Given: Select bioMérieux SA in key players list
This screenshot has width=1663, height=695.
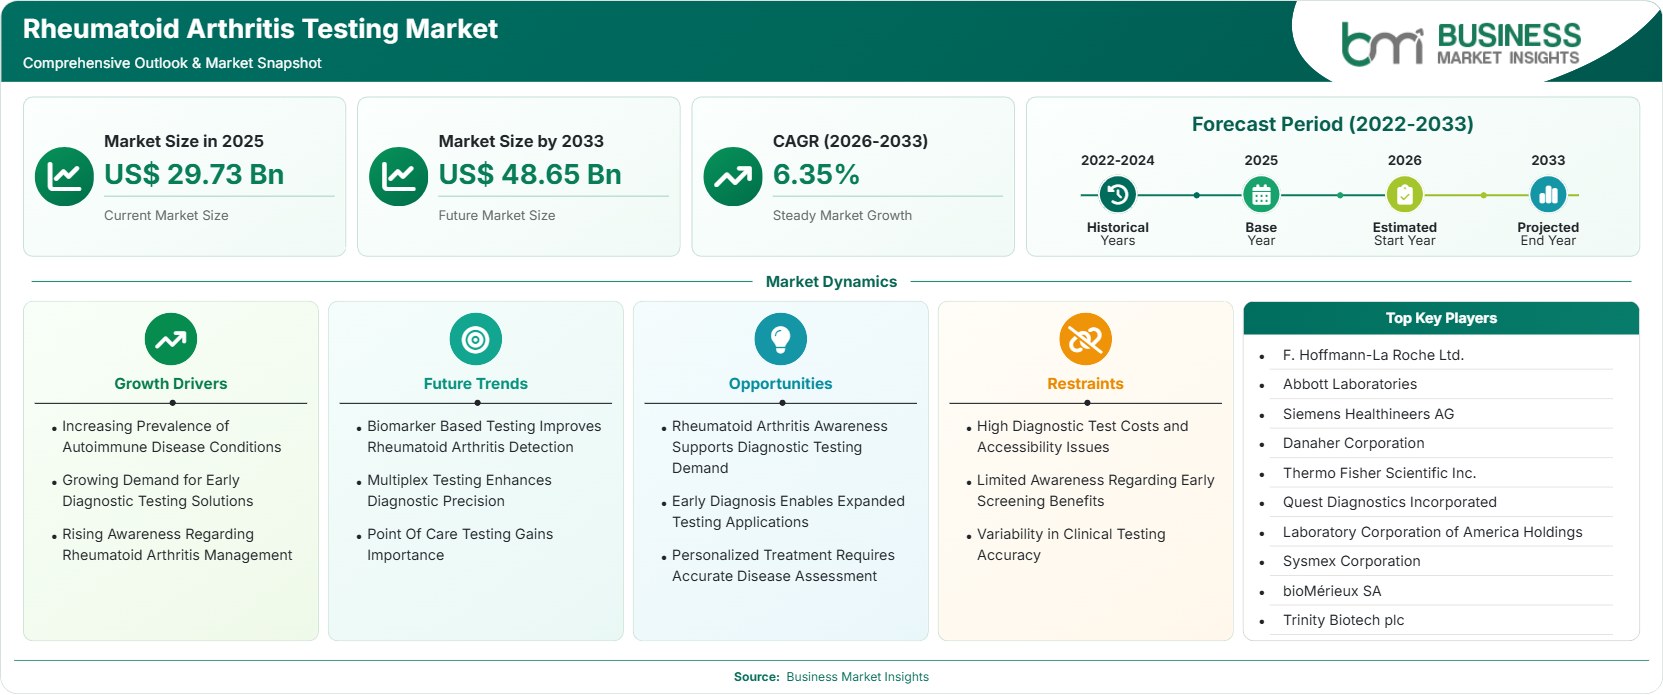Looking at the screenshot, I should click(x=1332, y=591).
